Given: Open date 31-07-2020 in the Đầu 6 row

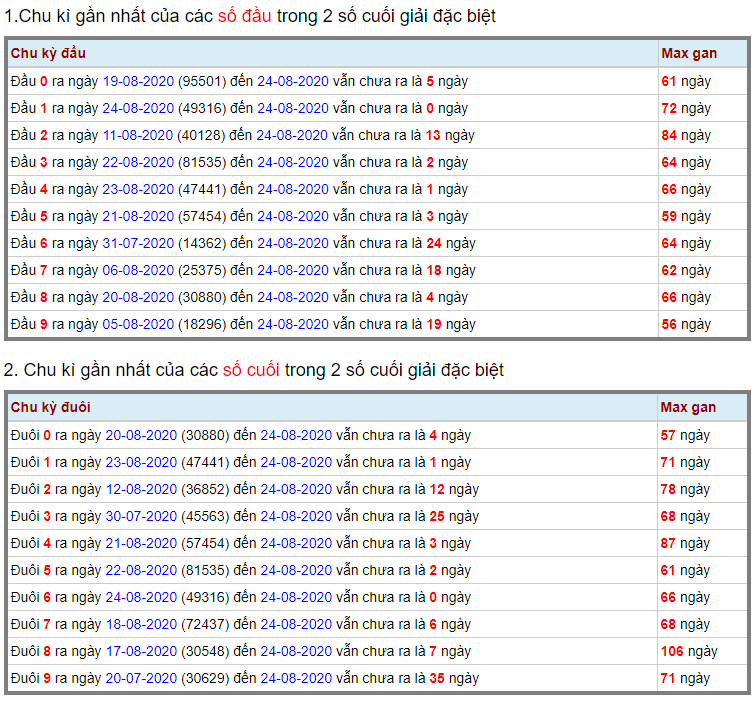Looking at the screenshot, I should (x=138, y=243).
